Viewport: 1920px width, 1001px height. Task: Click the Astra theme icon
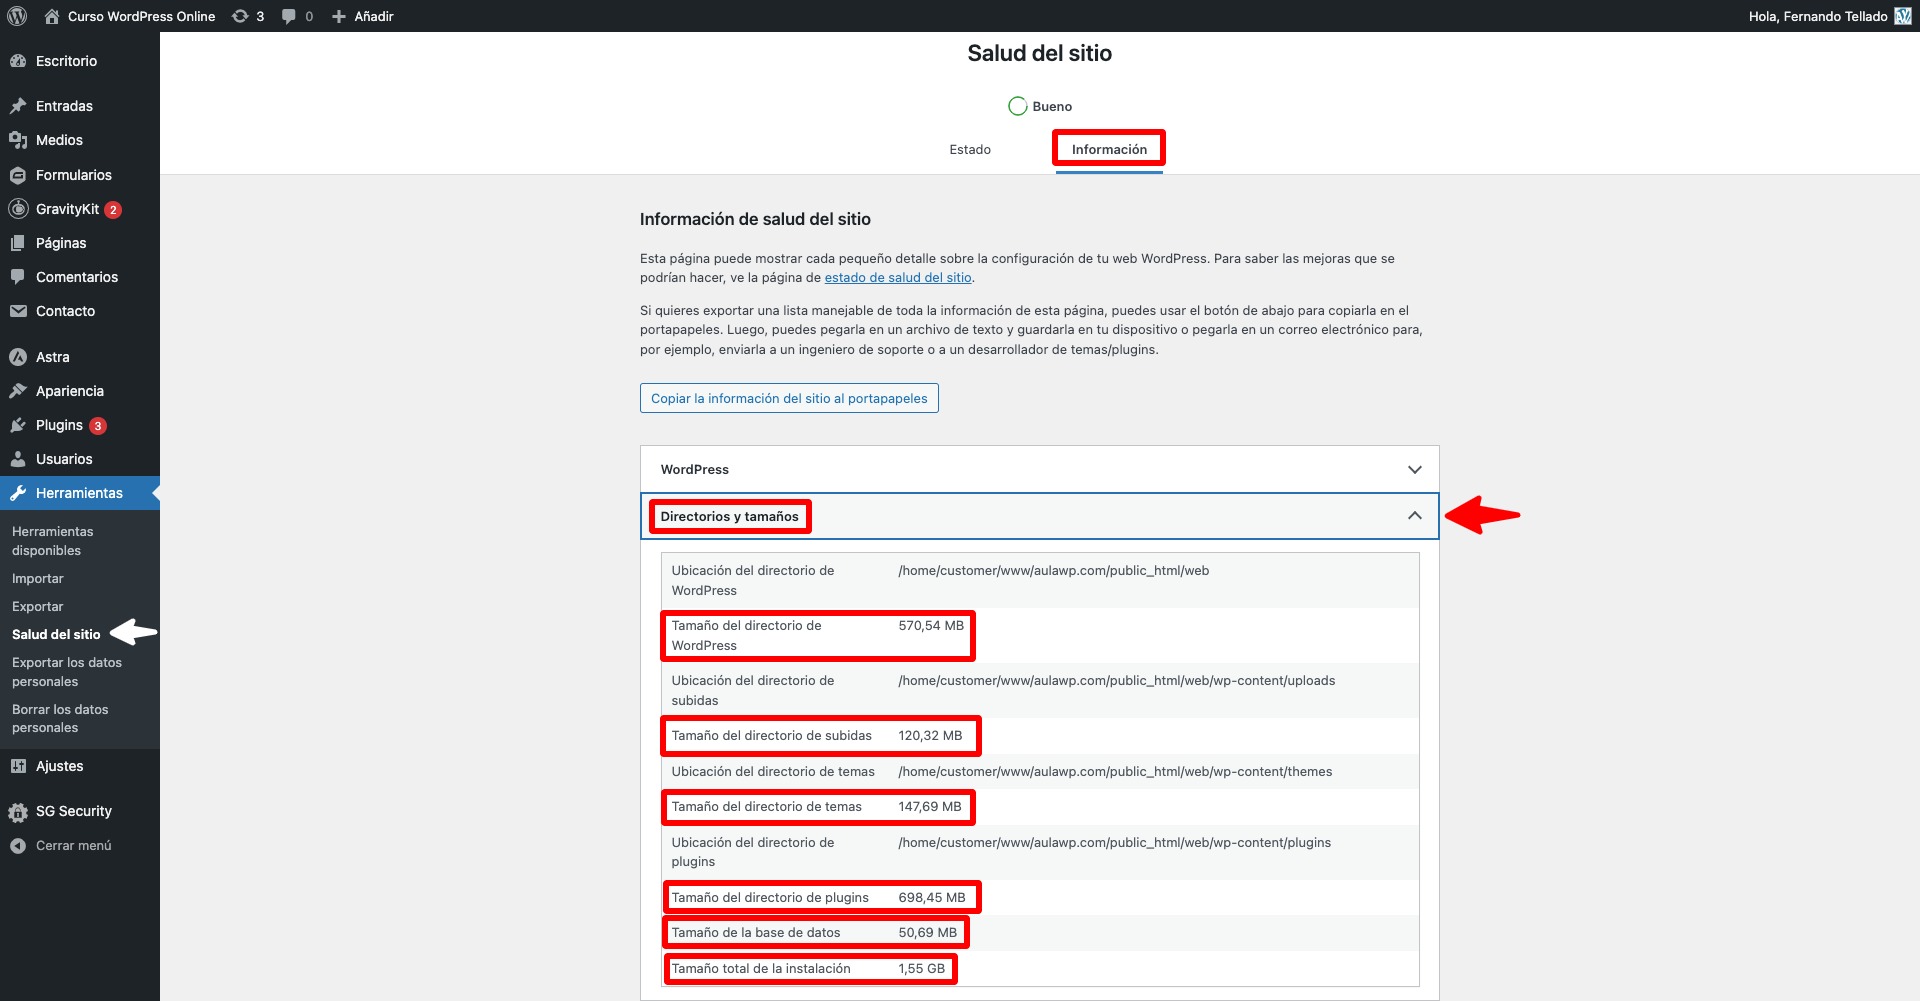click(18, 357)
